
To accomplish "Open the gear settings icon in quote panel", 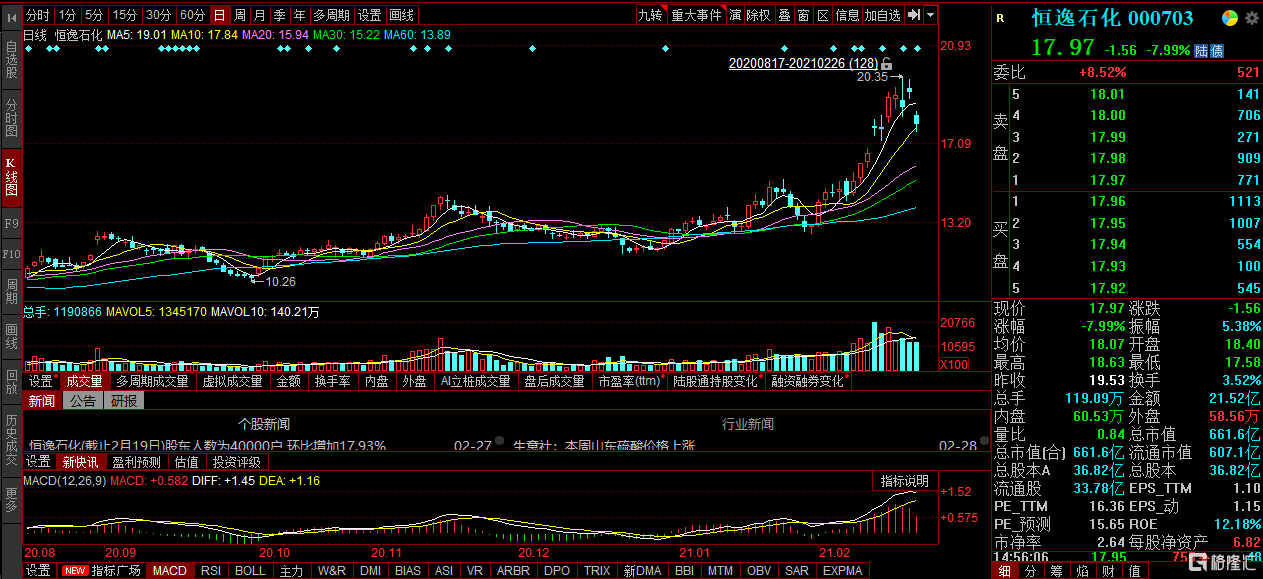I will [x=1250, y=18].
